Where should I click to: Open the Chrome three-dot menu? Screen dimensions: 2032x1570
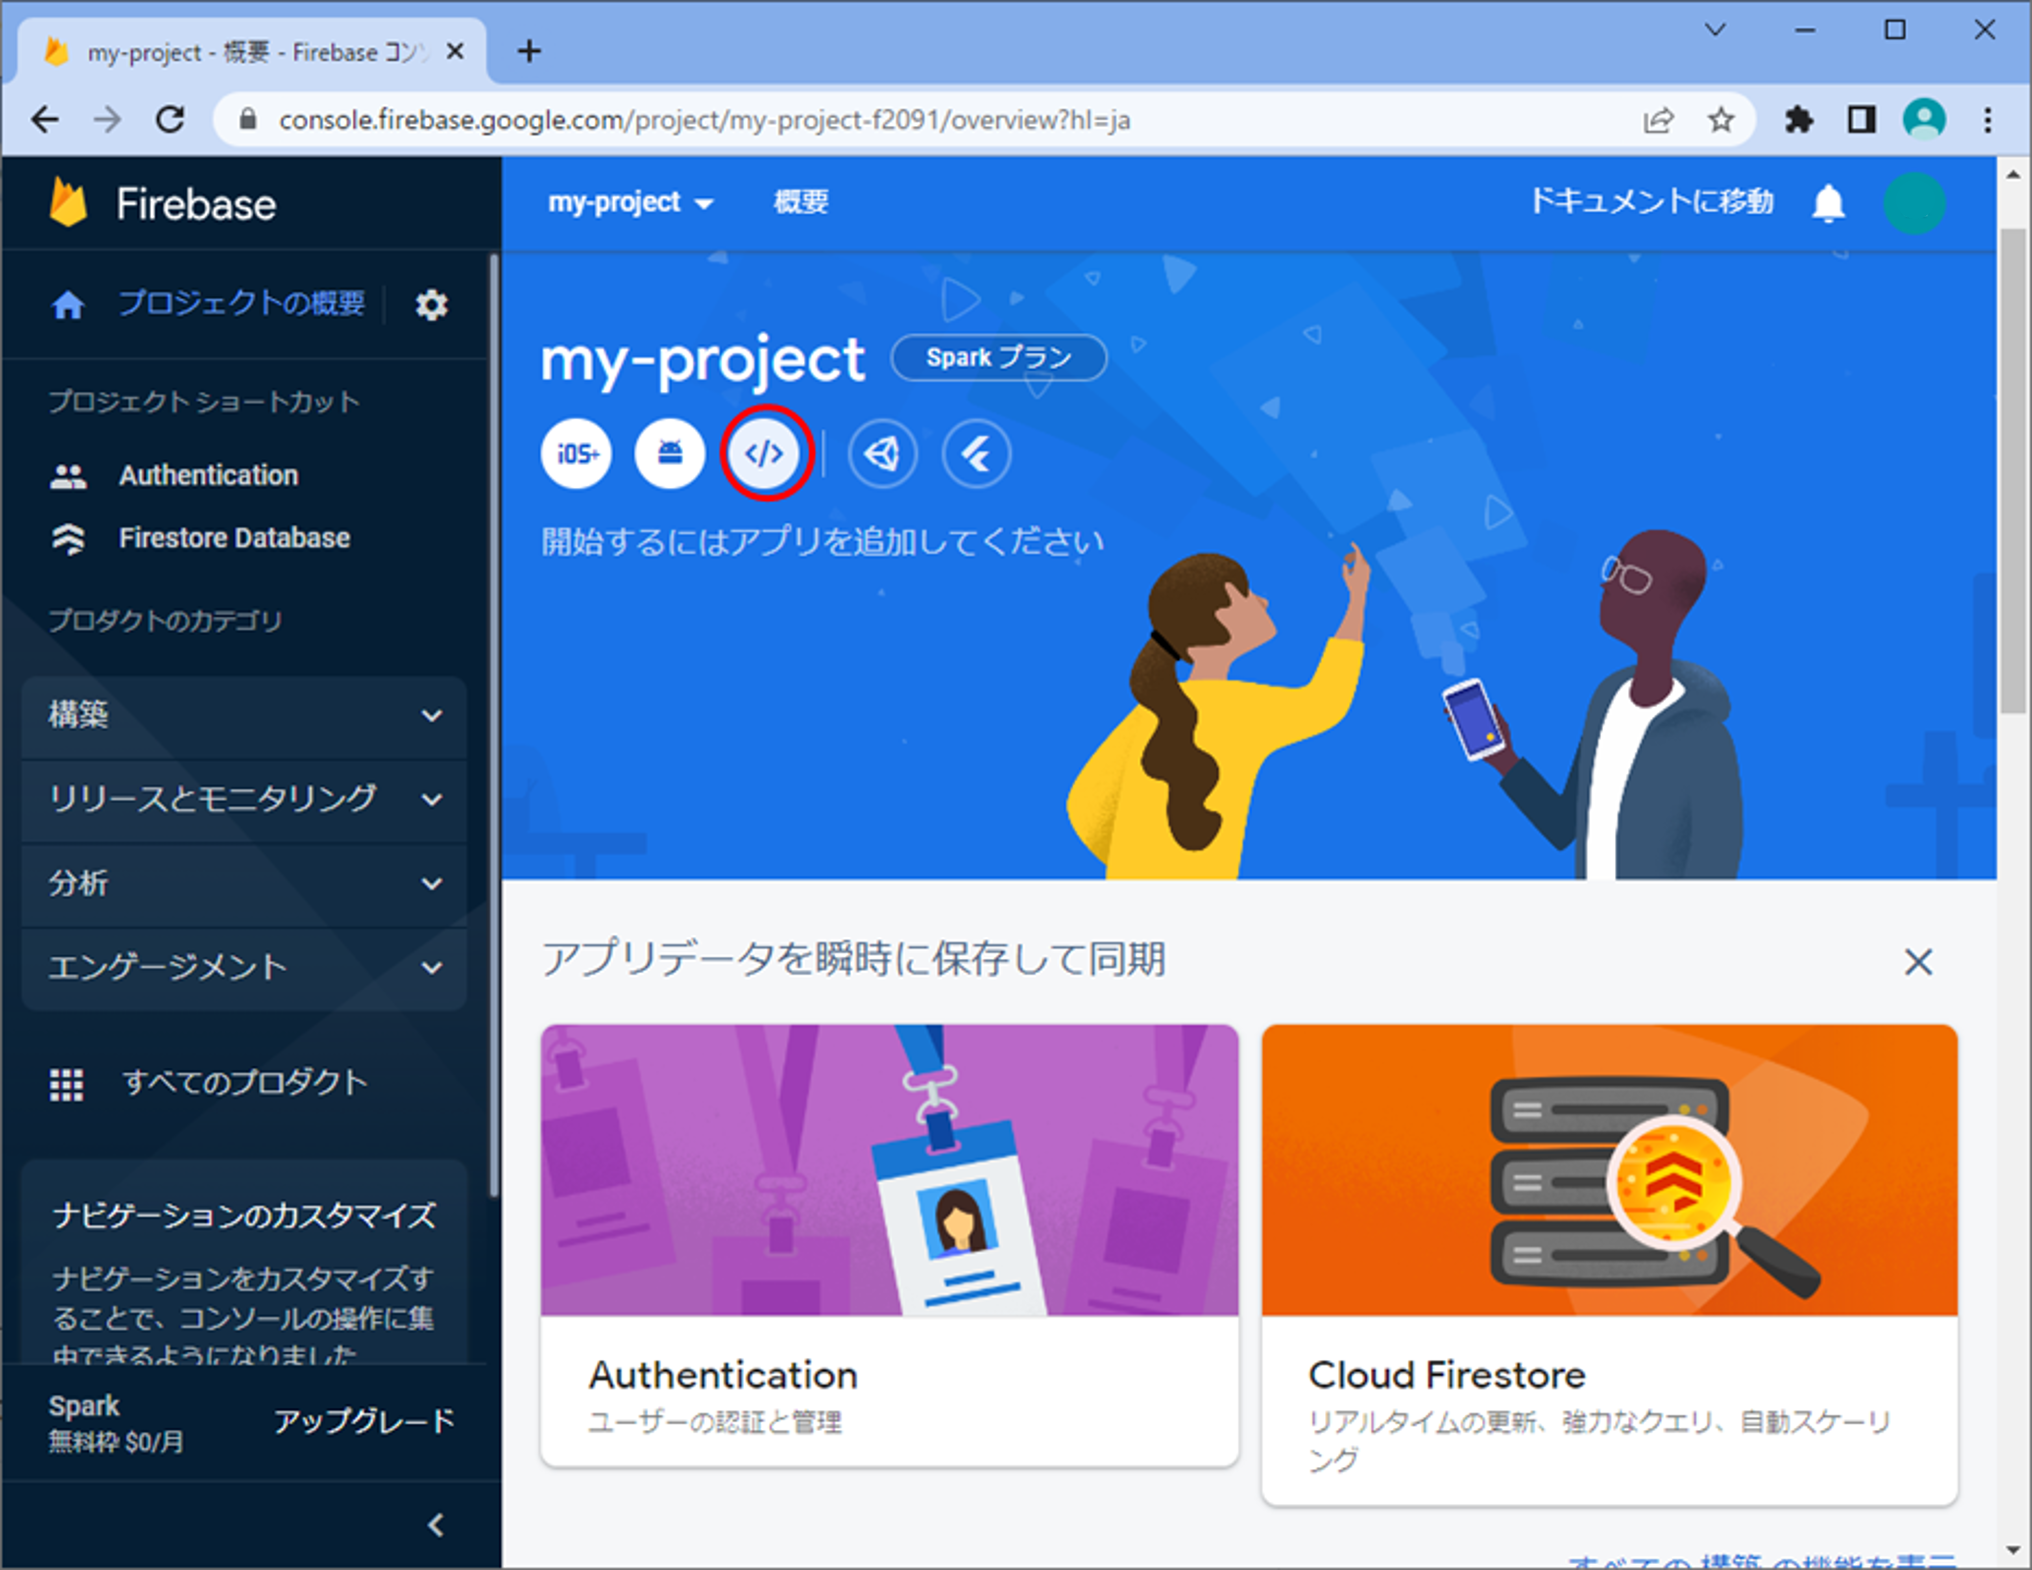pos(1988,120)
